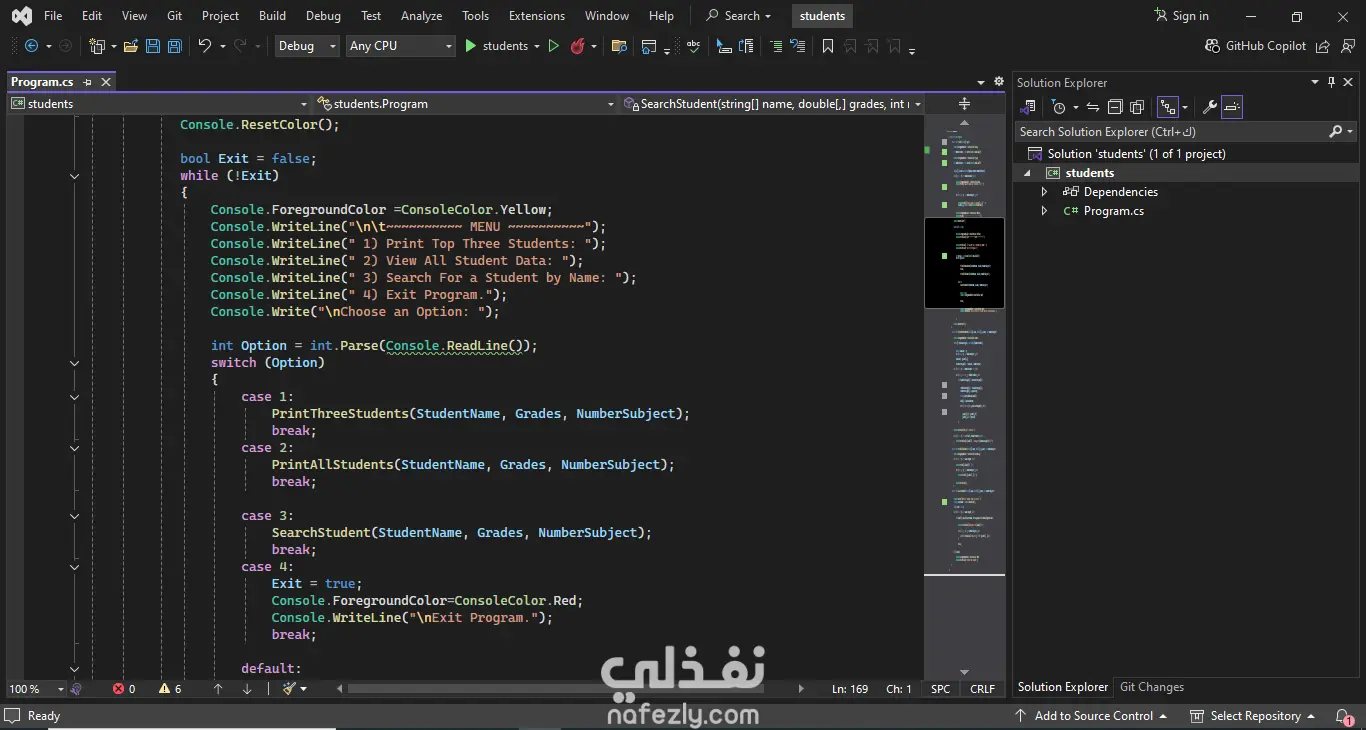1366x730 pixels.
Task: Open the Build menu
Action: 272,16
